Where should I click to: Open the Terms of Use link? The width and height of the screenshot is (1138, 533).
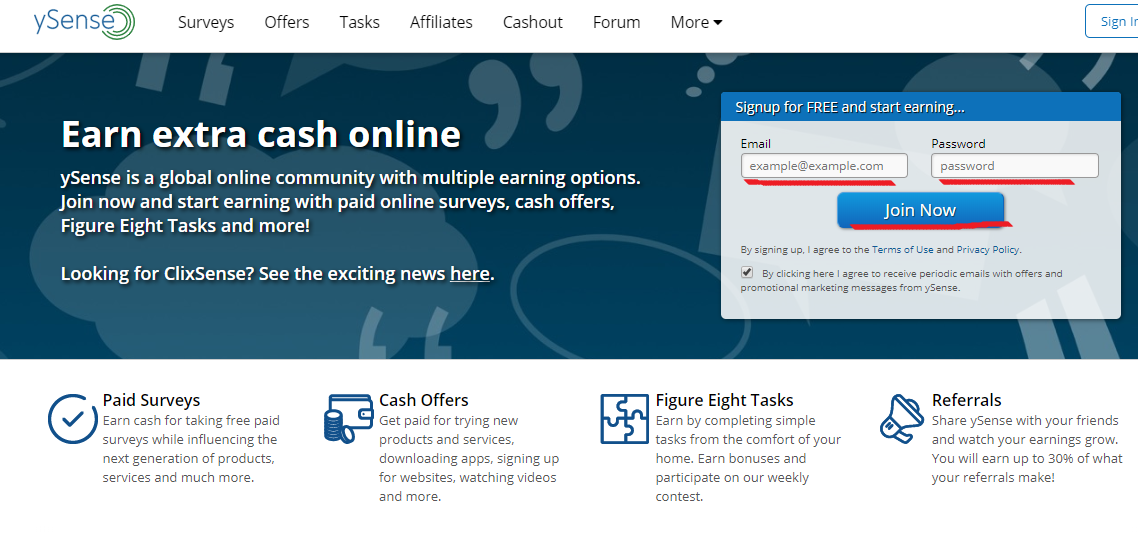(x=902, y=249)
